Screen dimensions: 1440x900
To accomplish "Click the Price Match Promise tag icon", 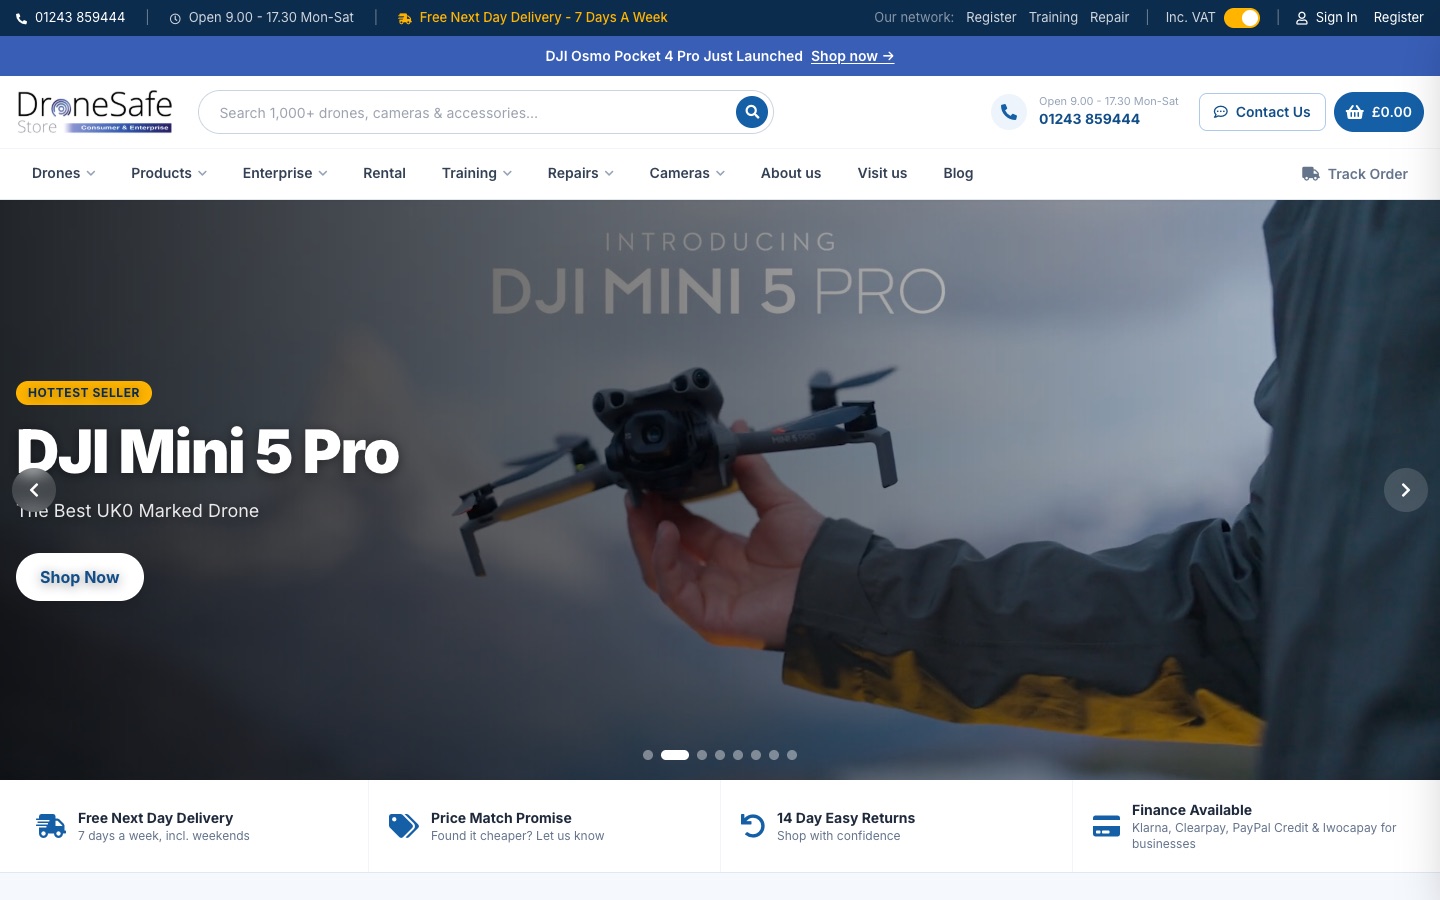I will (x=404, y=826).
